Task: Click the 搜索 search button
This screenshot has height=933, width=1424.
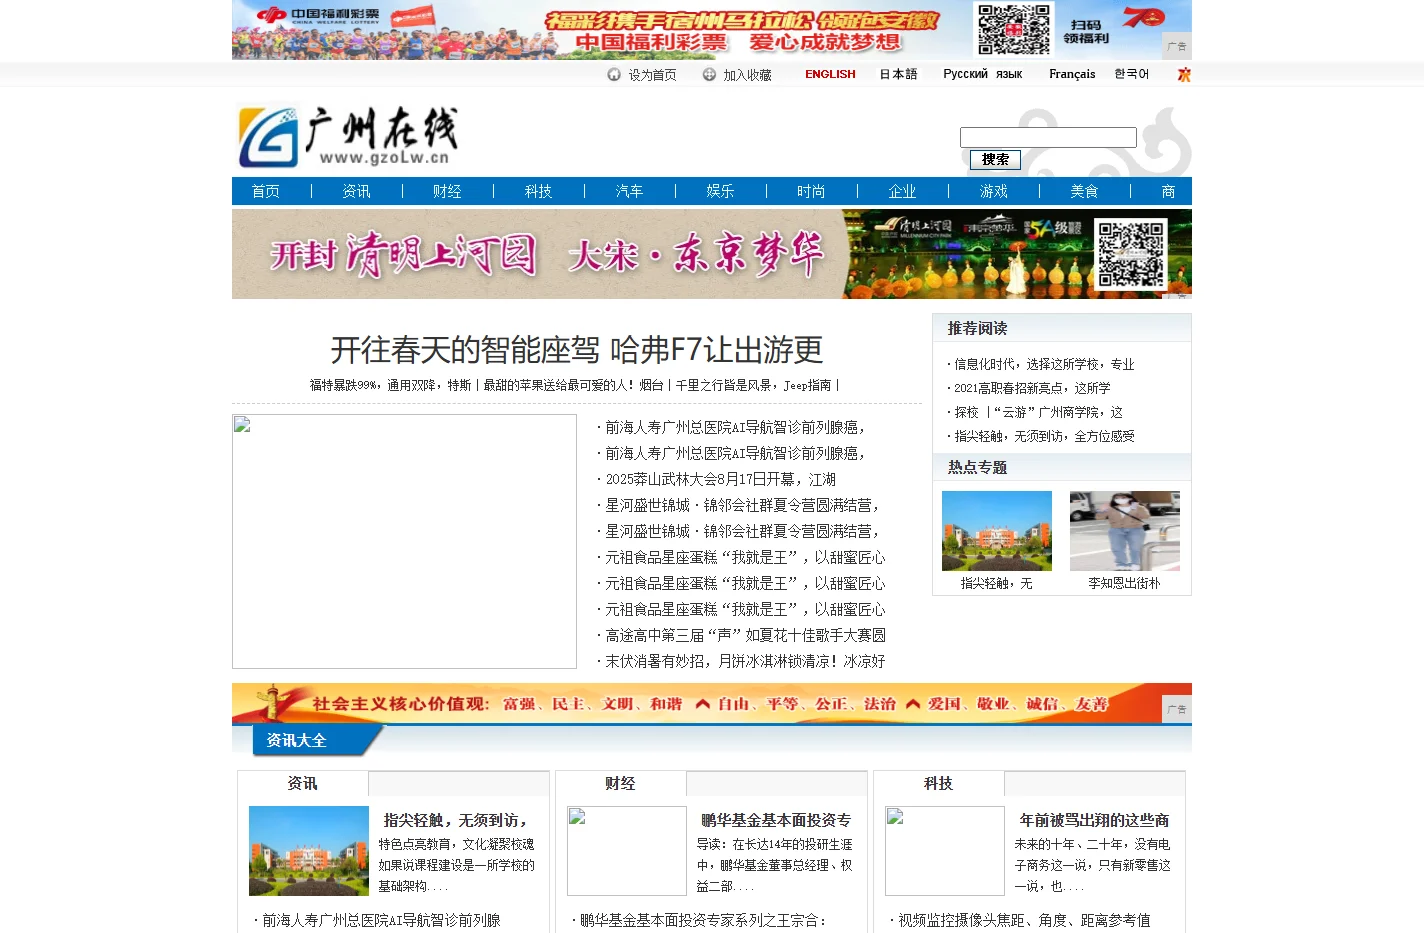Action: pos(995,160)
